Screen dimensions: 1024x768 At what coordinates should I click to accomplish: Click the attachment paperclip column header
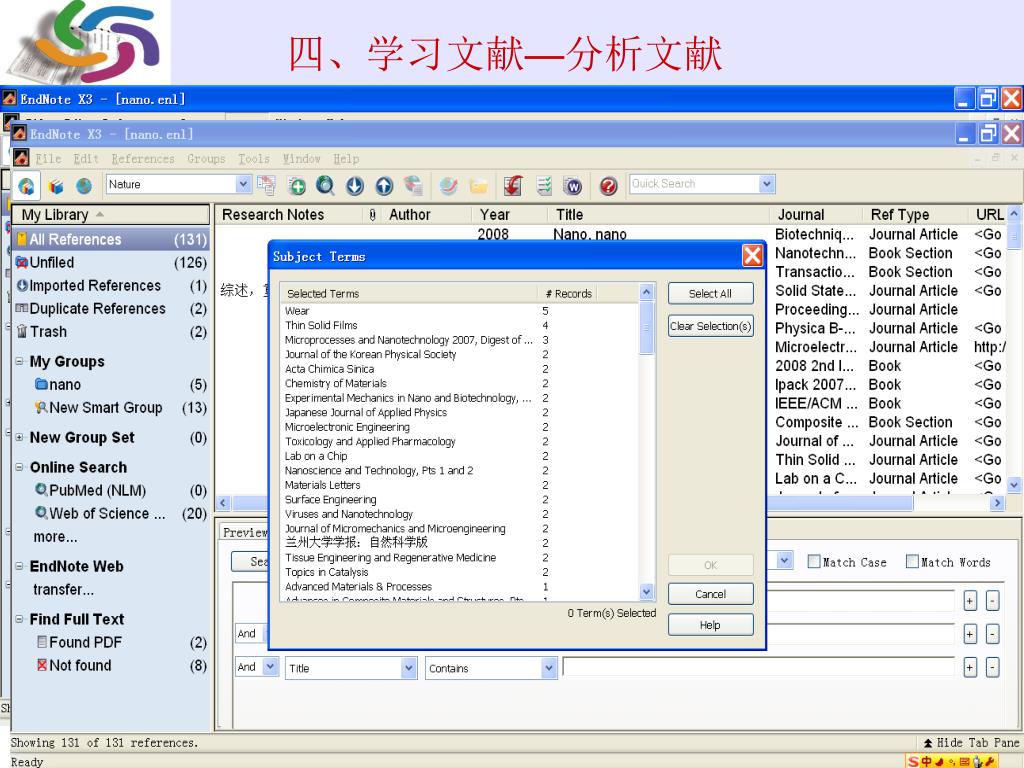(x=372, y=214)
